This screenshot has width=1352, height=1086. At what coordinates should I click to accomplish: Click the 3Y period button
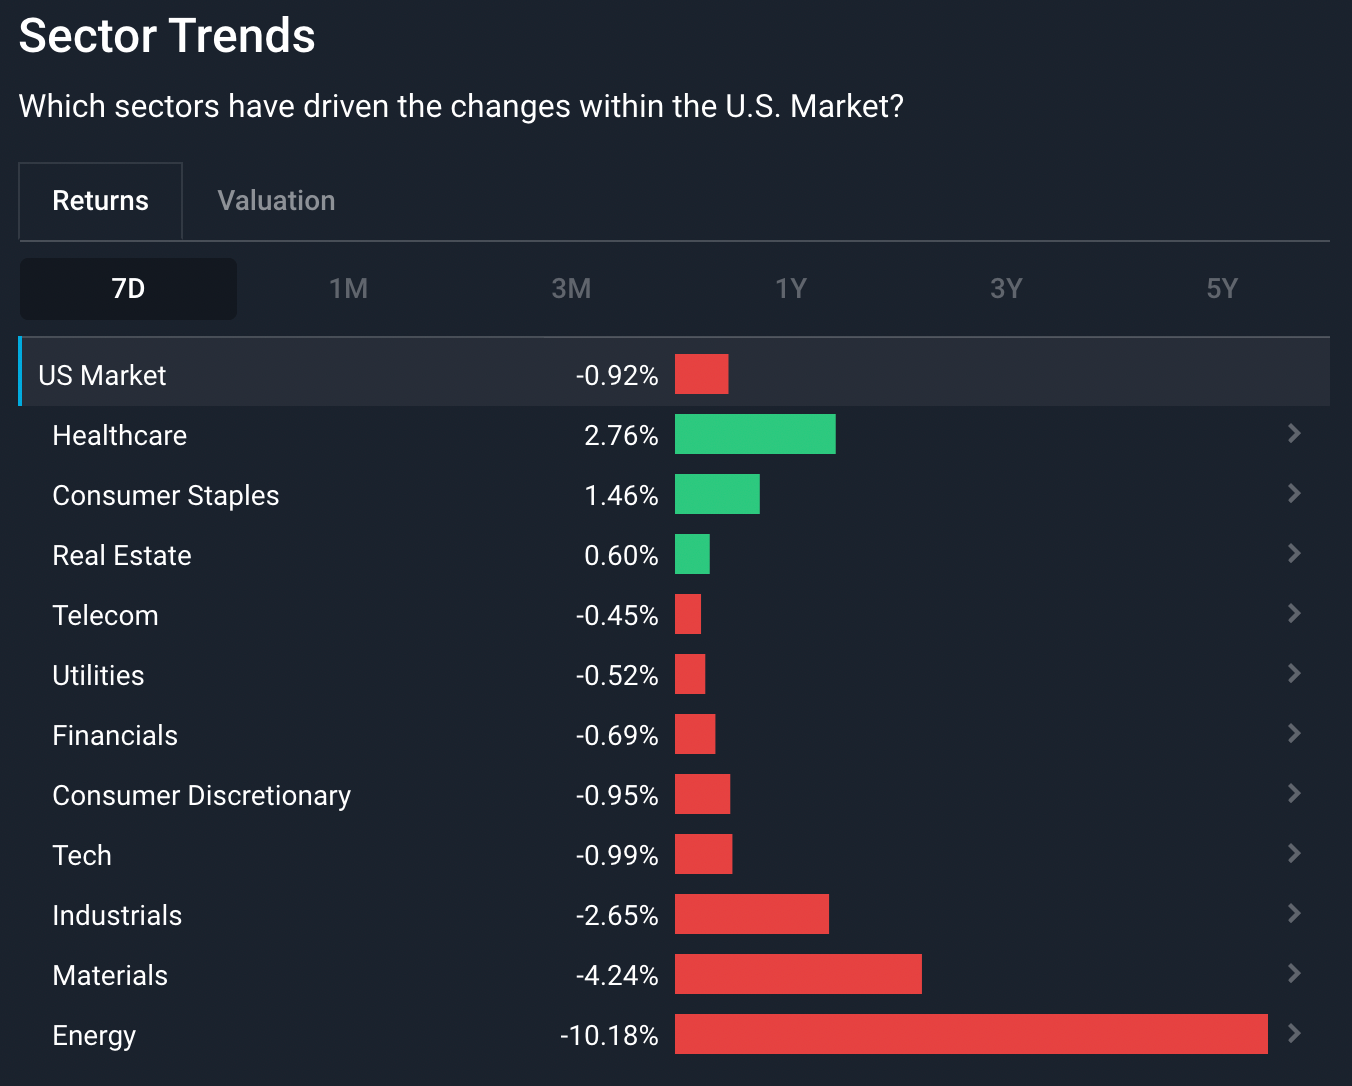coord(1006,289)
